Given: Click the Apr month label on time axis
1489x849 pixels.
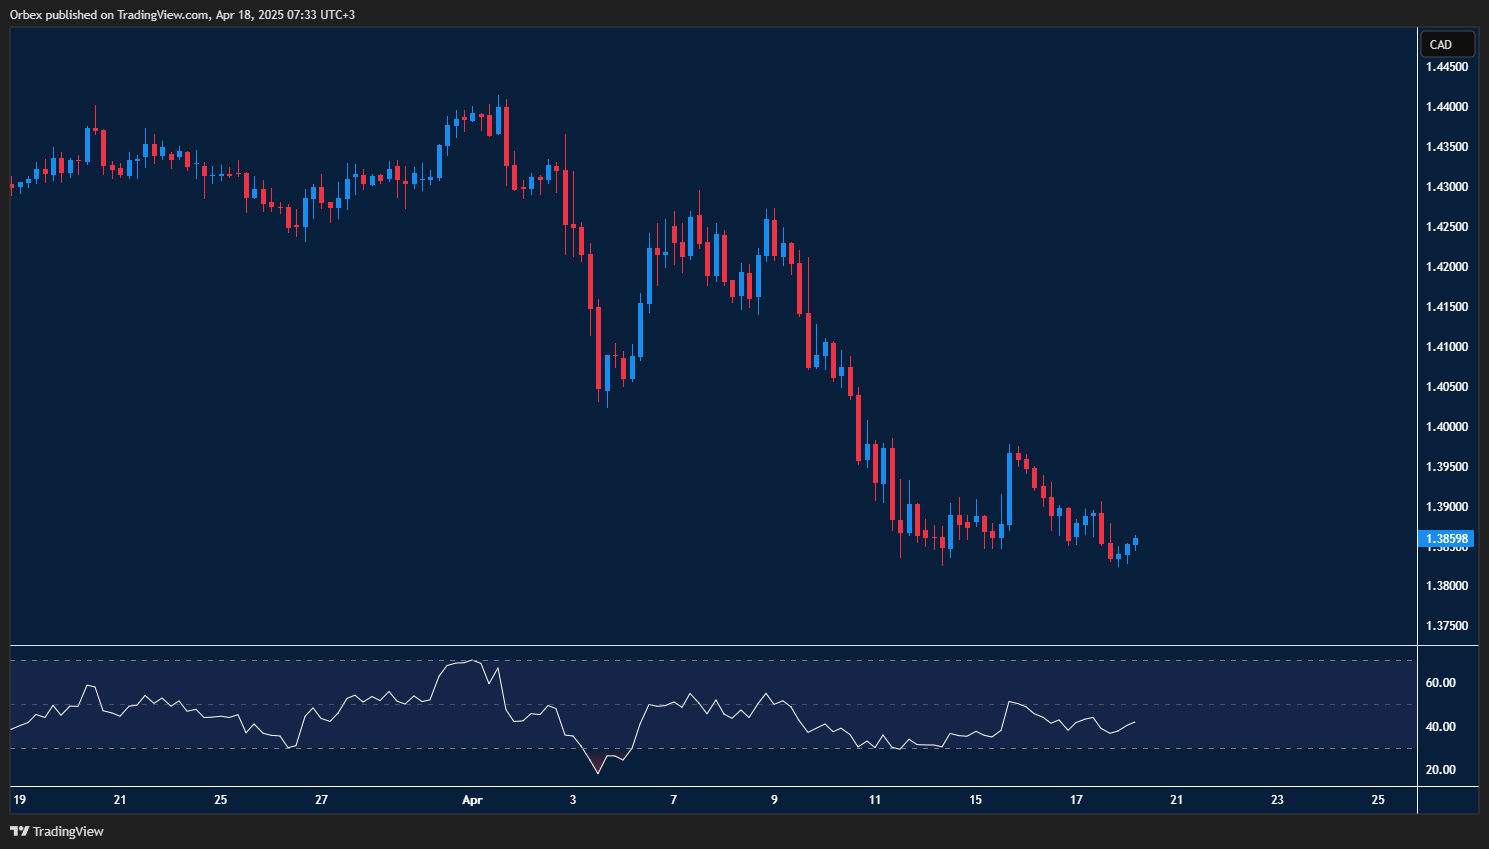Looking at the screenshot, I should click(472, 800).
